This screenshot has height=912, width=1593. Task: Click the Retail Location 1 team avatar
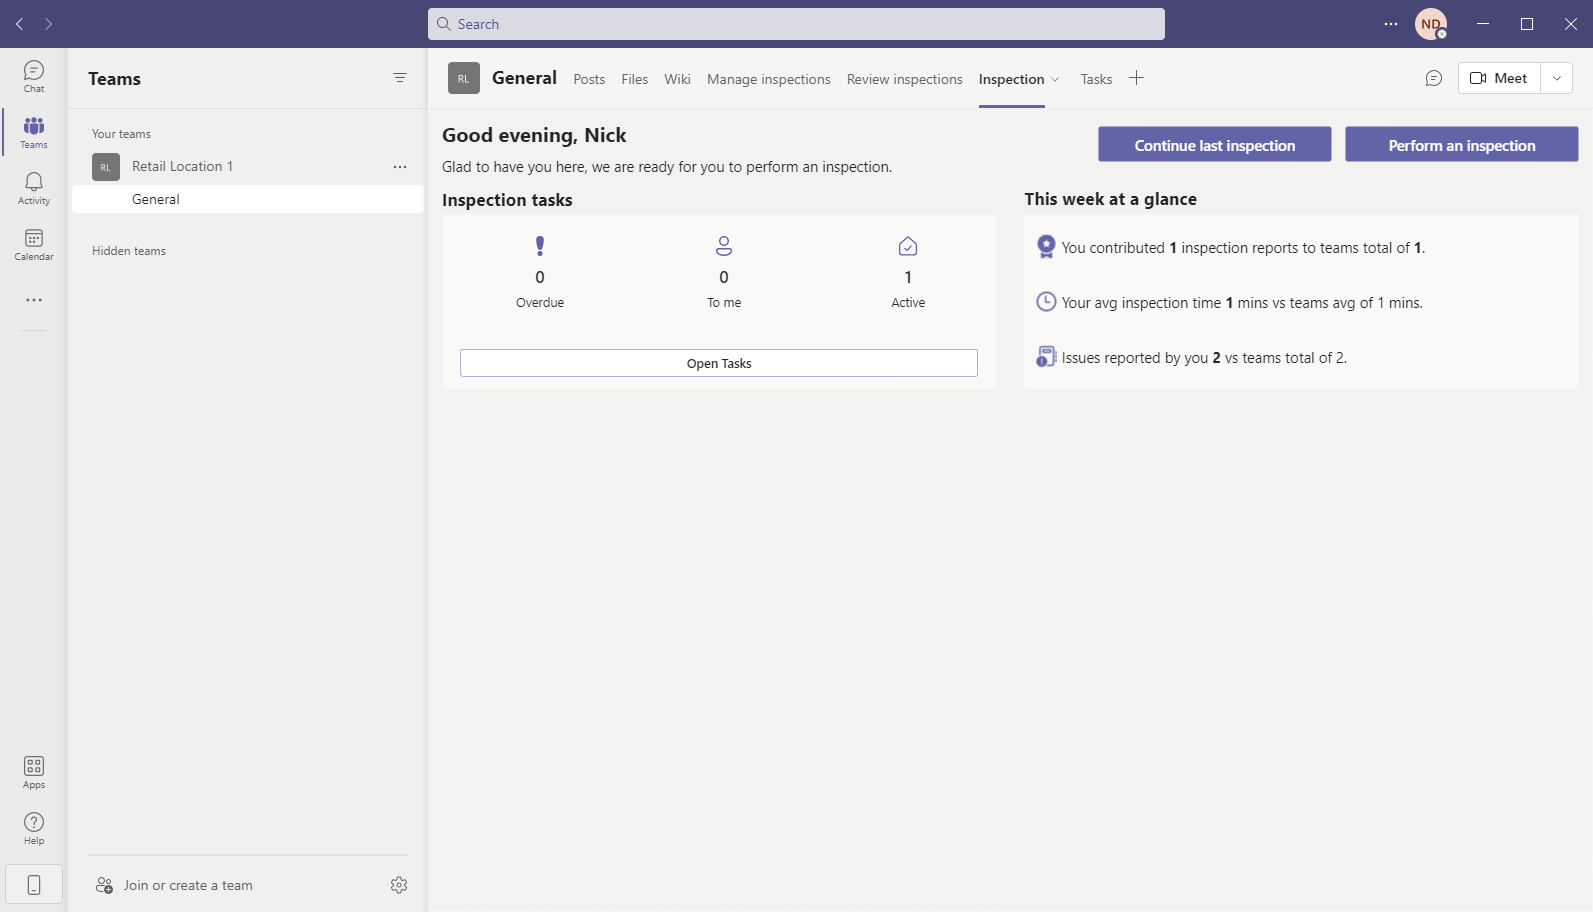pyautogui.click(x=106, y=167)
